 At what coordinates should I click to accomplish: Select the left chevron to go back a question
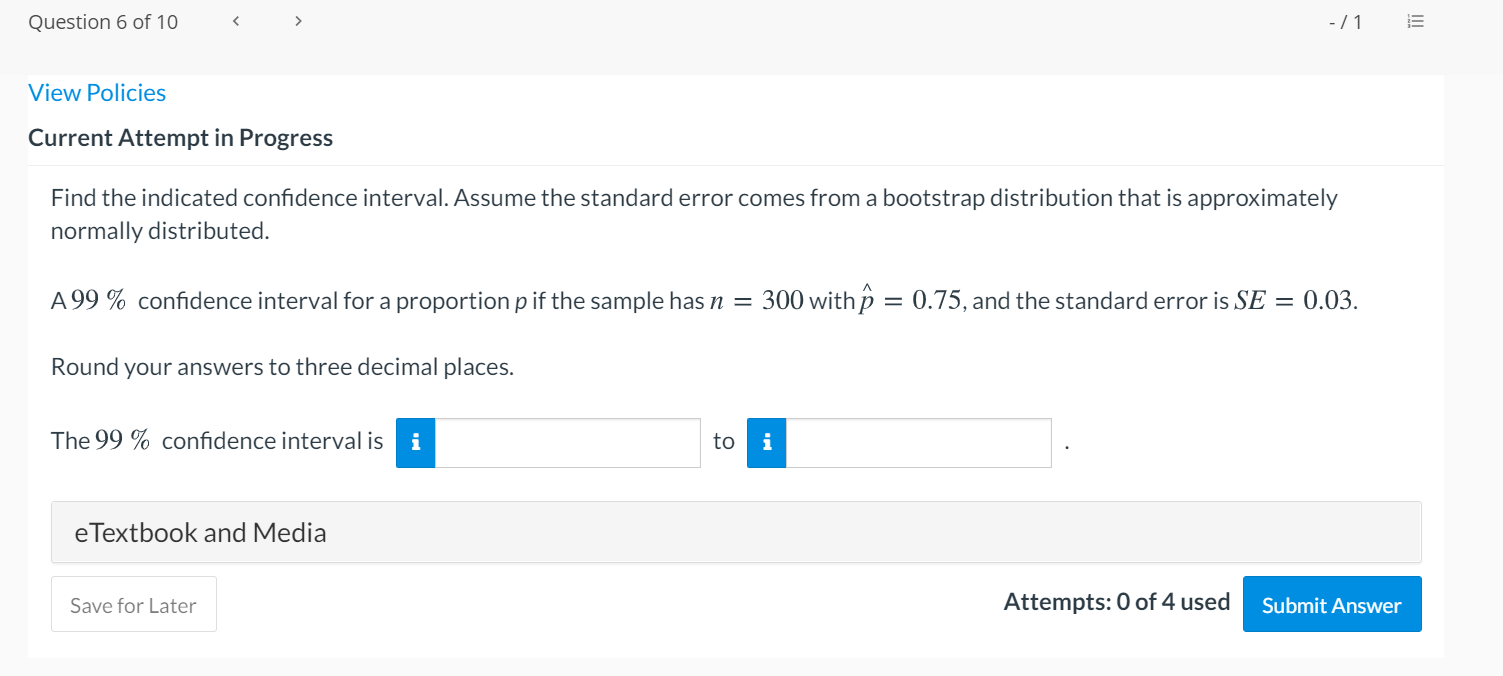coord(235,20)
